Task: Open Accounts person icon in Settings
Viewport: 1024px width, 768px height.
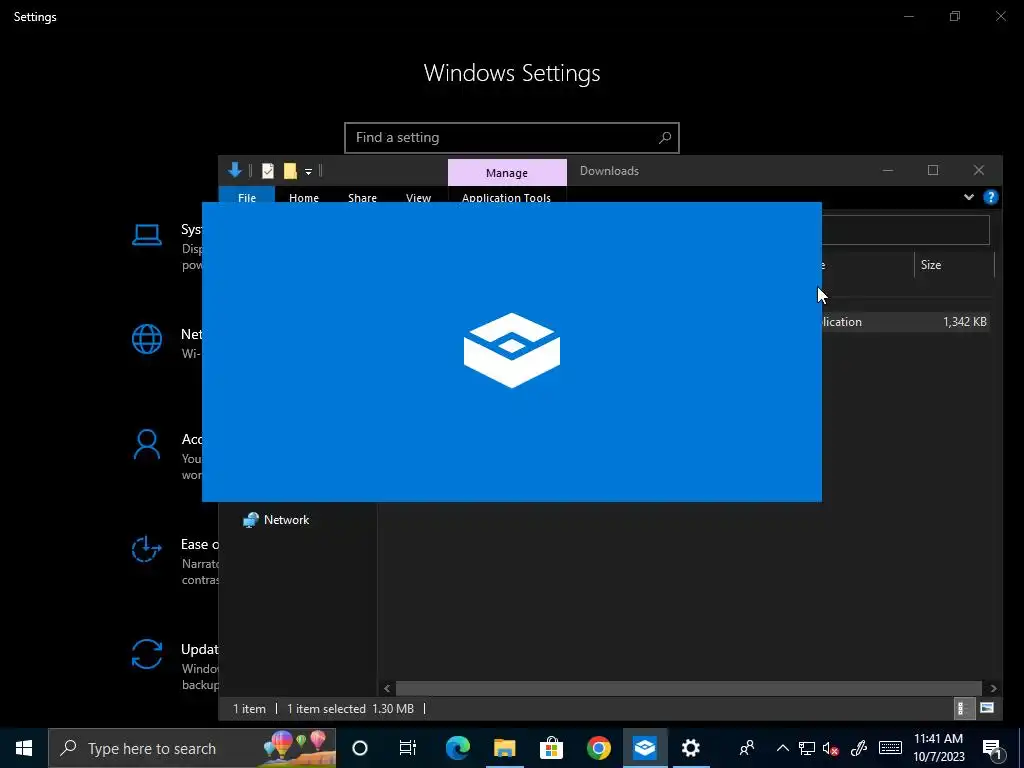Action: tap(147, 445)
